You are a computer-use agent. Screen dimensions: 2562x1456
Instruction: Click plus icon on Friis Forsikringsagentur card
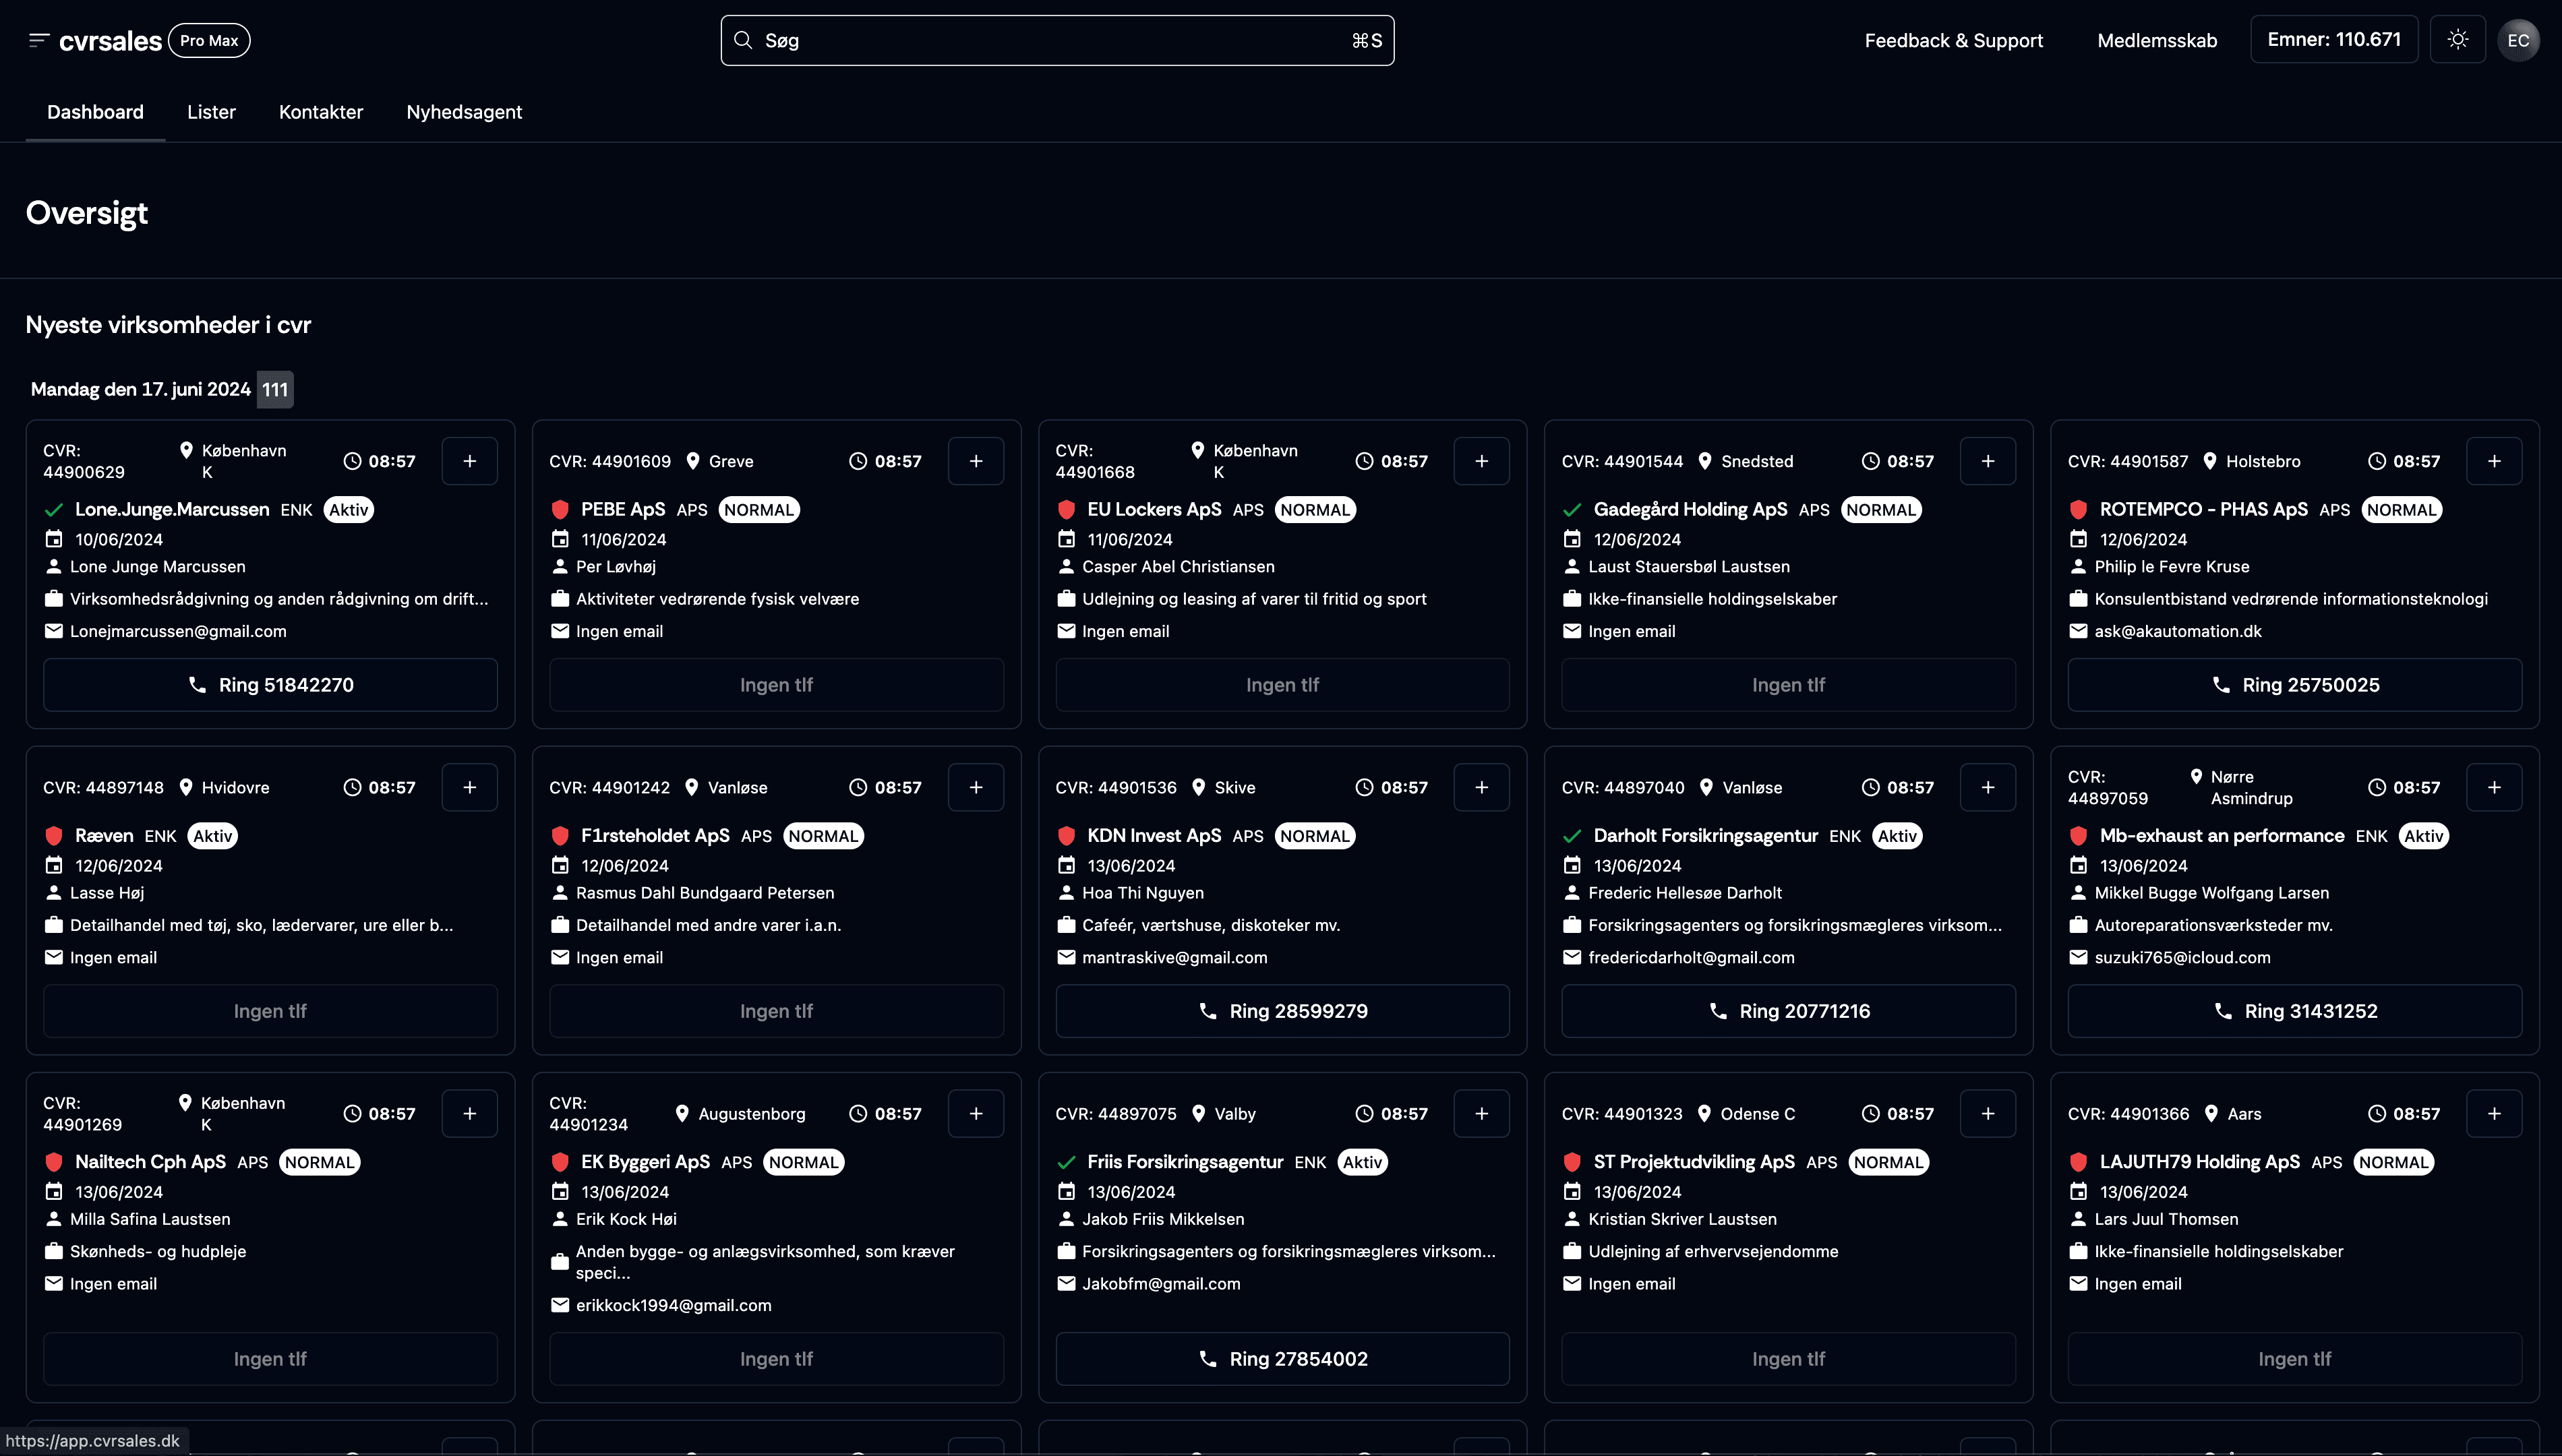[x=1481, y=1113]
